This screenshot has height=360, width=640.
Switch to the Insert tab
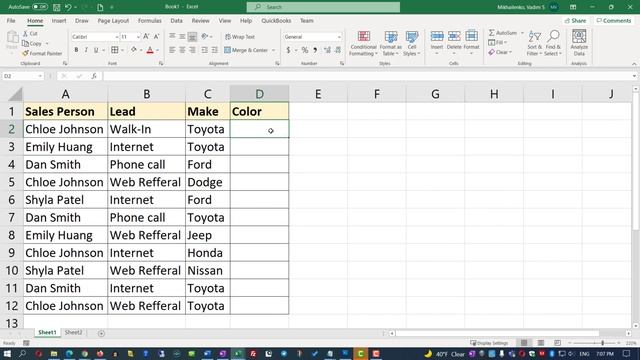(59, 20)
